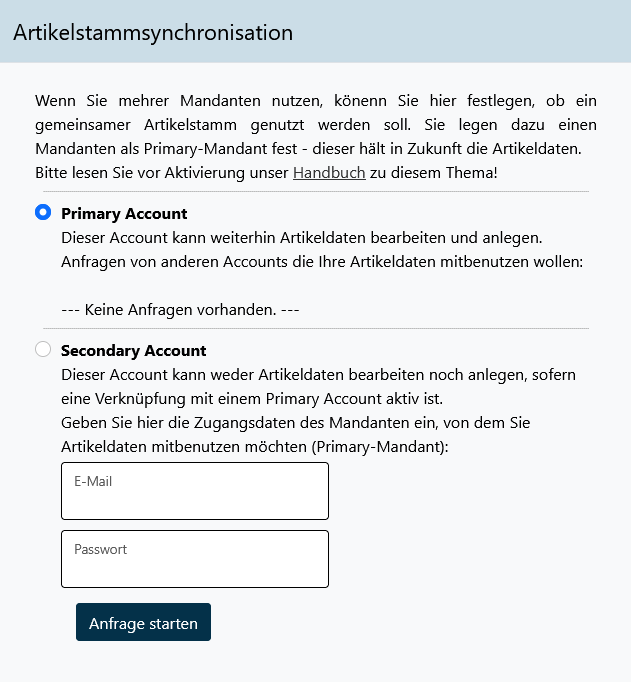Click the bold 'Secondary Account' label

click(133, 351)
